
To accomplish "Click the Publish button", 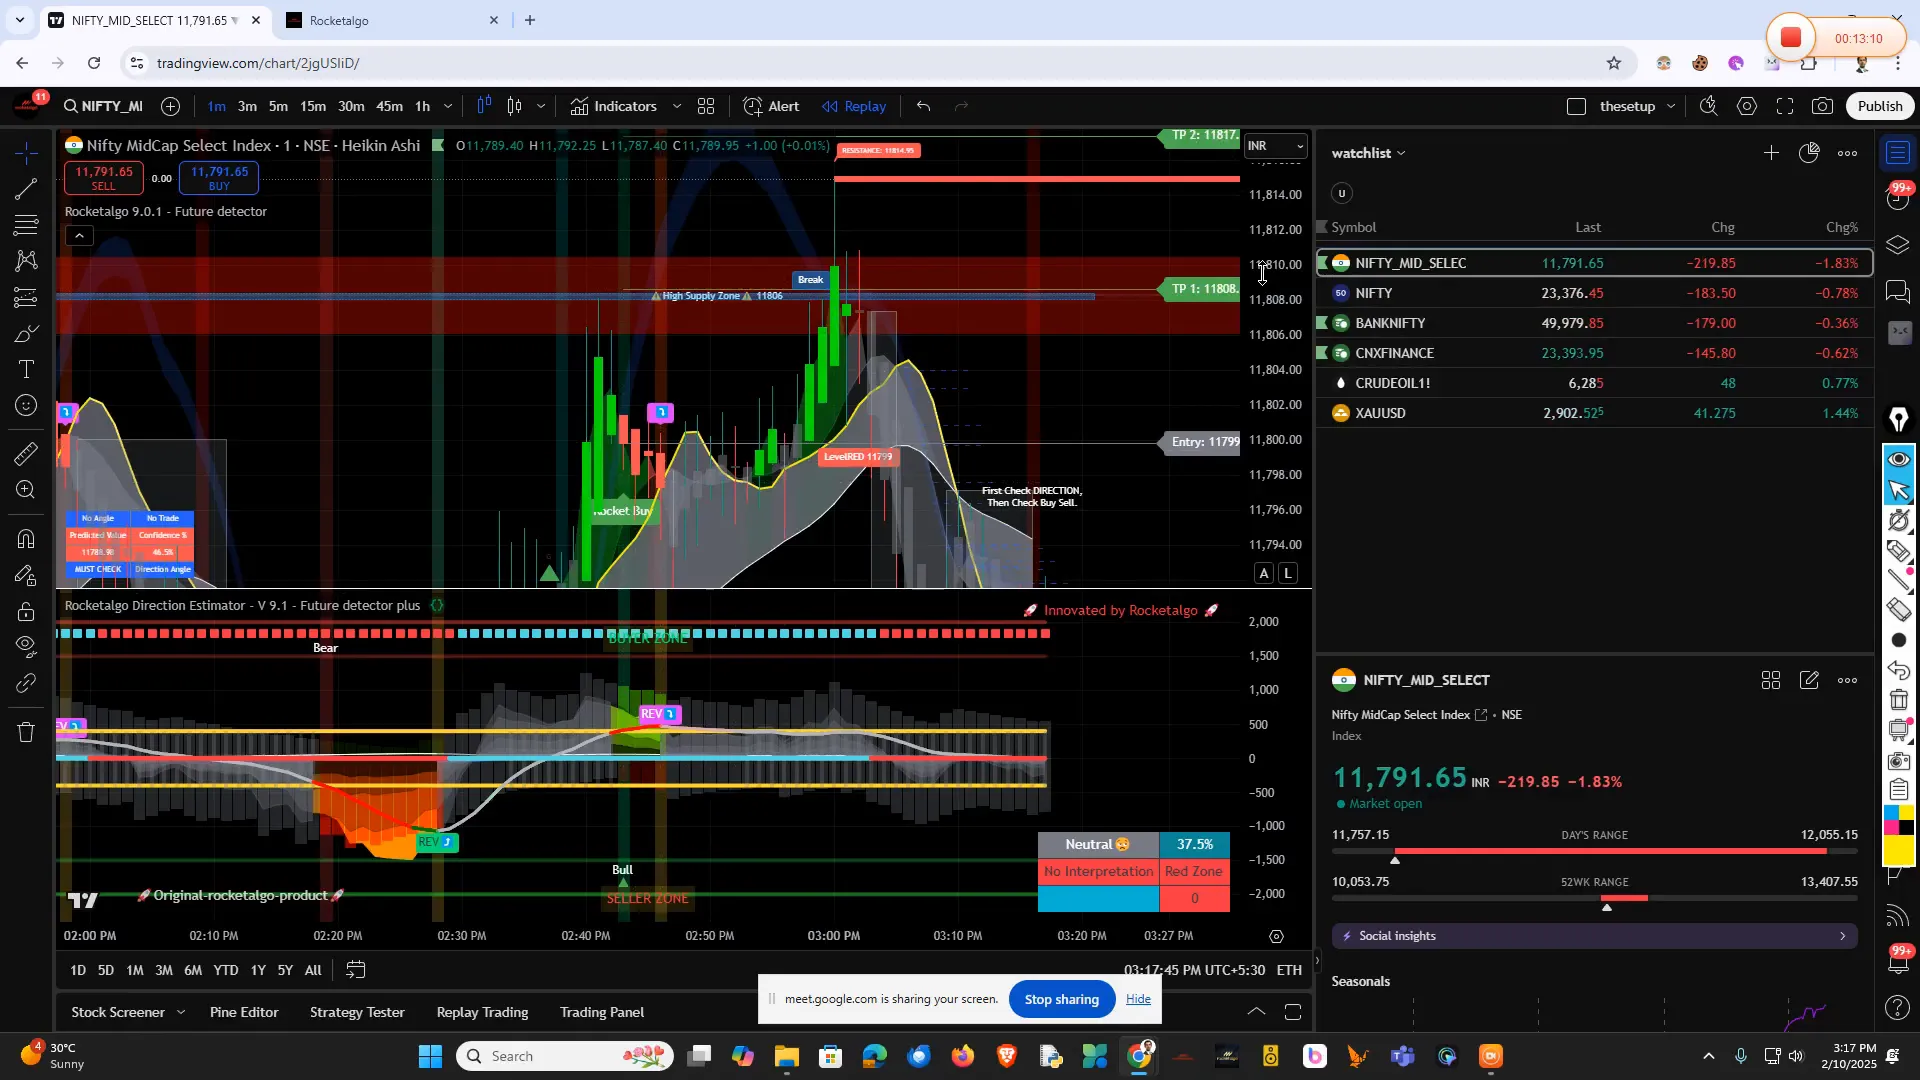I will click(x=1880, y=106).
